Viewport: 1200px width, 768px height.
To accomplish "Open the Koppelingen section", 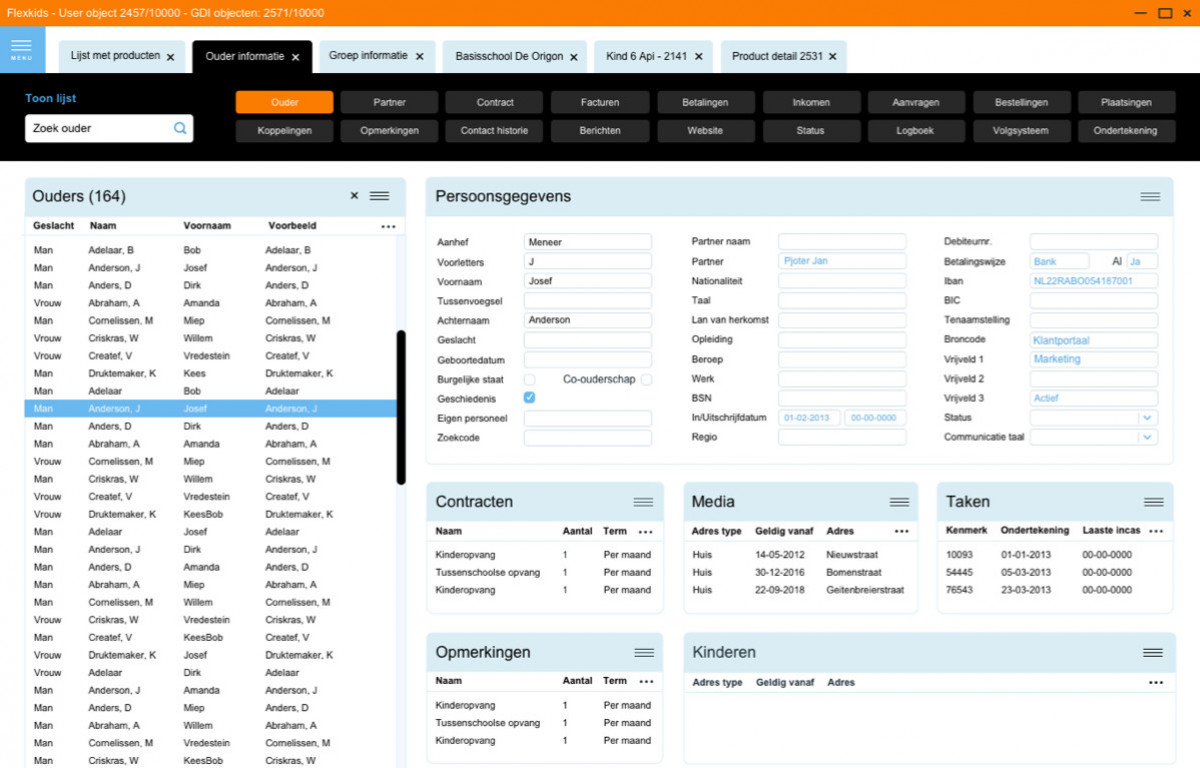I will (x=284, y=130).
